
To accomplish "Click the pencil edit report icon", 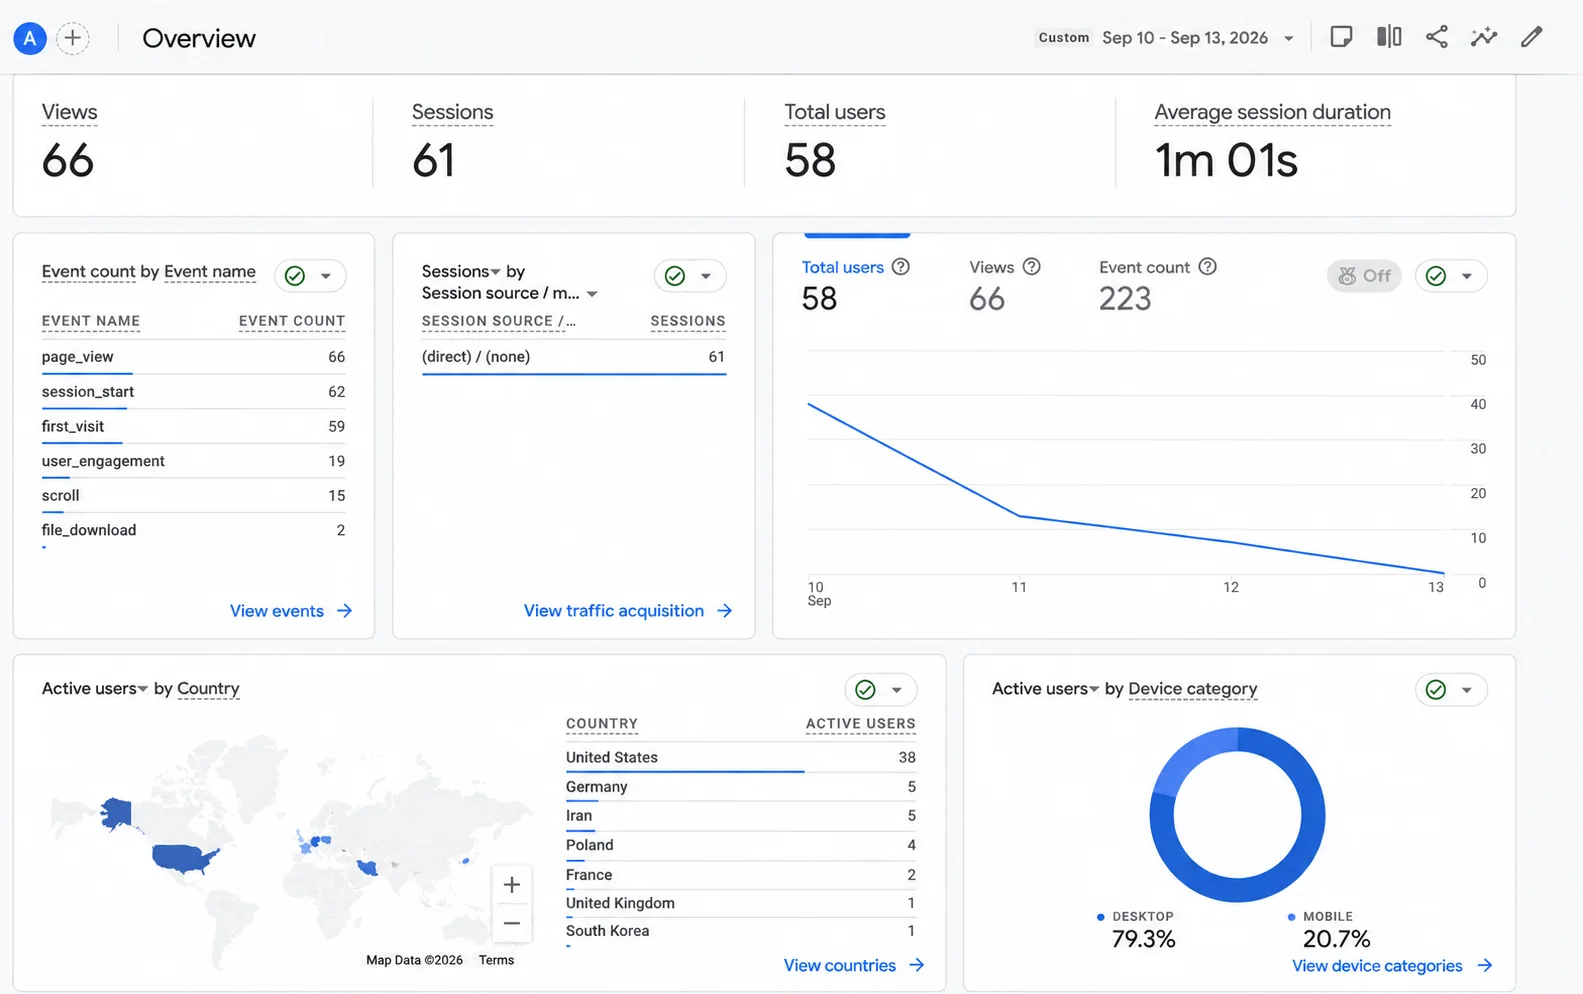I will click(x=1532, y=37).
